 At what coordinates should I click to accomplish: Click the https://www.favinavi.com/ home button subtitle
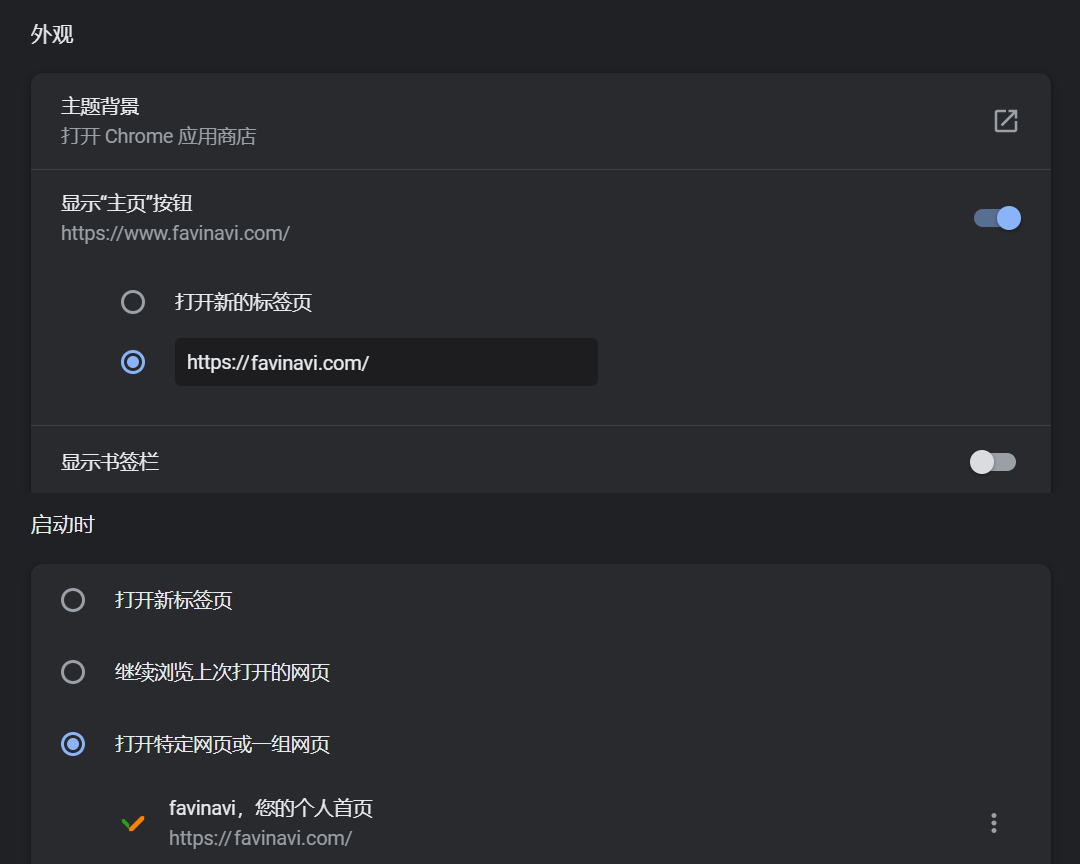[175, 234]
